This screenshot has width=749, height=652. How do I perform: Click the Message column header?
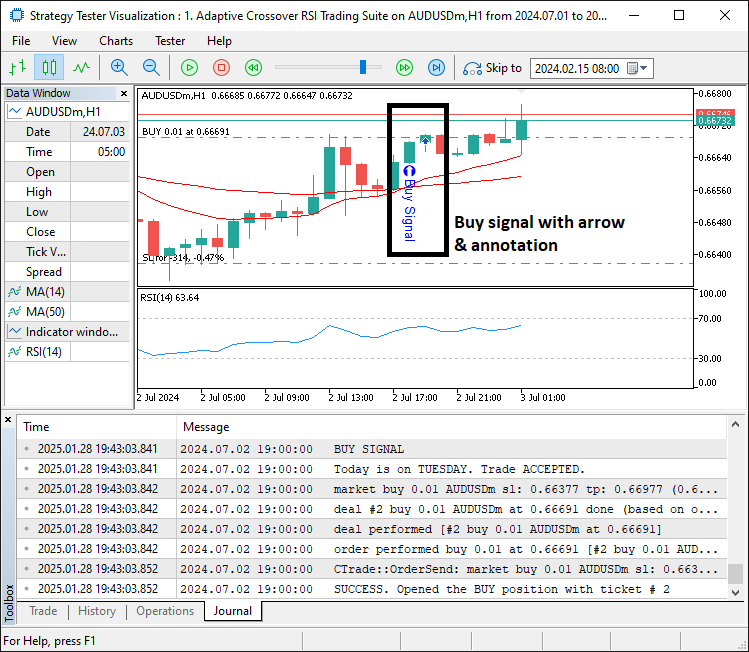tap(451, 427)
